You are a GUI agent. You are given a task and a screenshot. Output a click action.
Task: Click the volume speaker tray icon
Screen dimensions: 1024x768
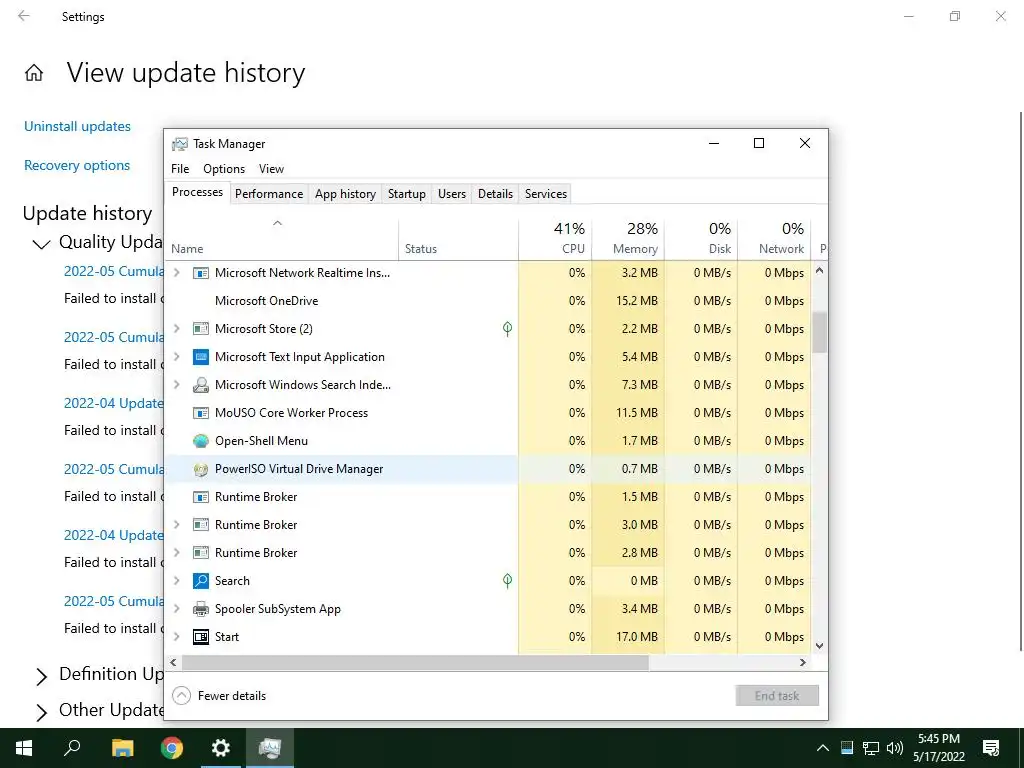895,748
